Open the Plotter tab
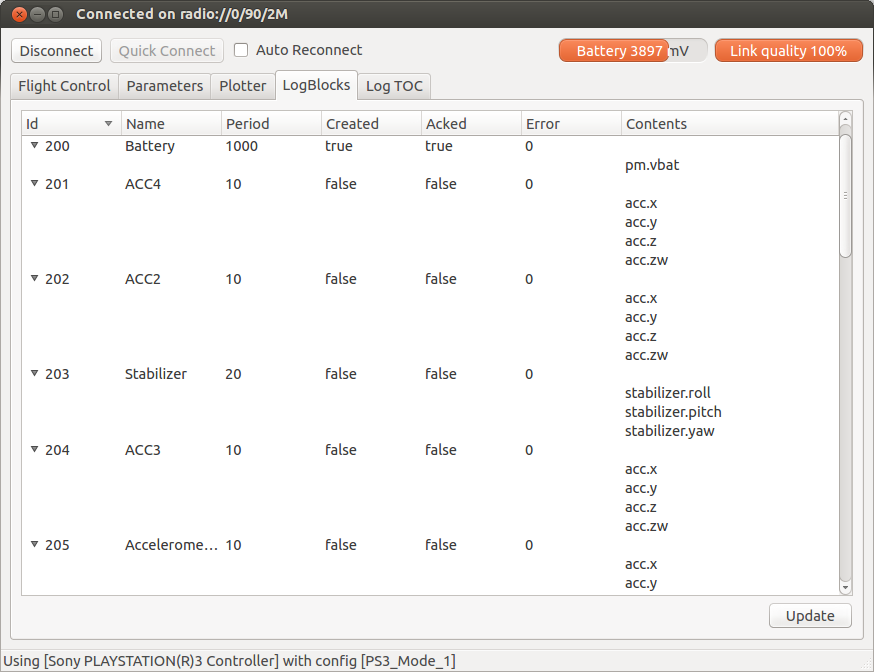Image resolution: width=874 pixels, height=672 pixels. (242, 86)
